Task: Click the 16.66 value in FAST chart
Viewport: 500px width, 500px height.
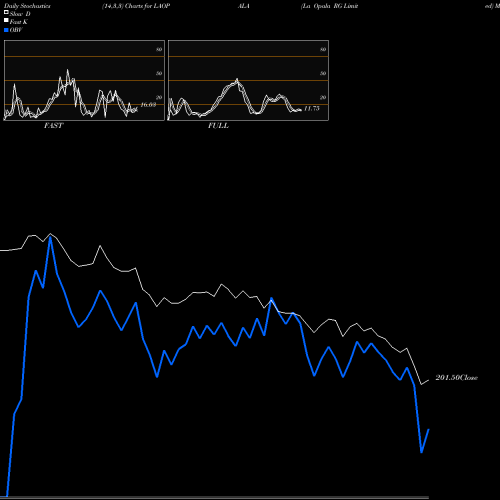Action: click(x=148, y=105)
